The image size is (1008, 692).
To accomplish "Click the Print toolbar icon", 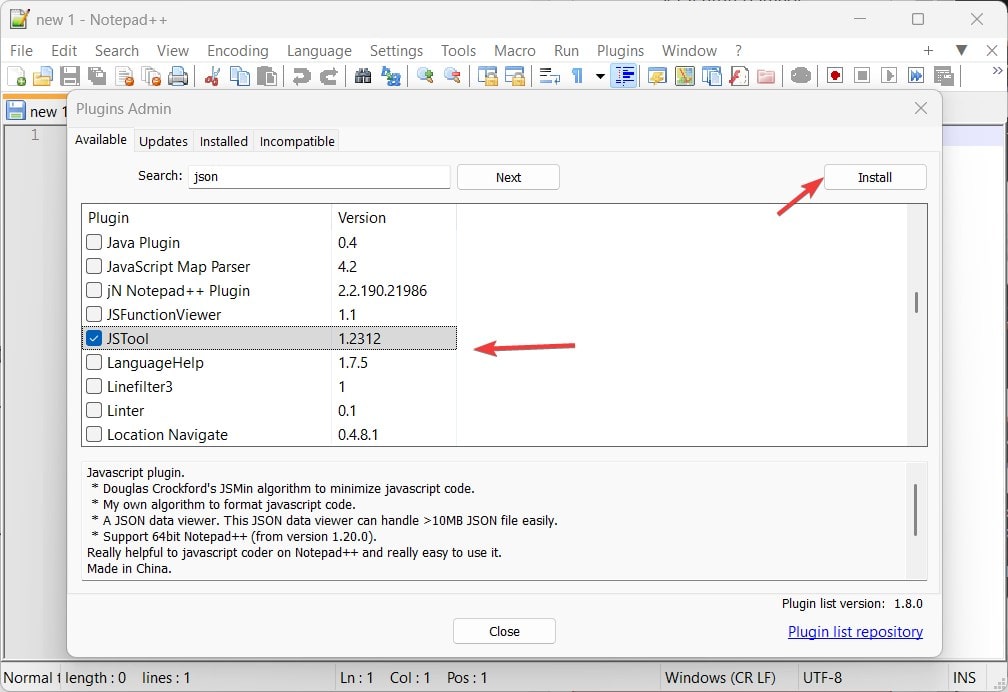I will click(x=178, y=76).
